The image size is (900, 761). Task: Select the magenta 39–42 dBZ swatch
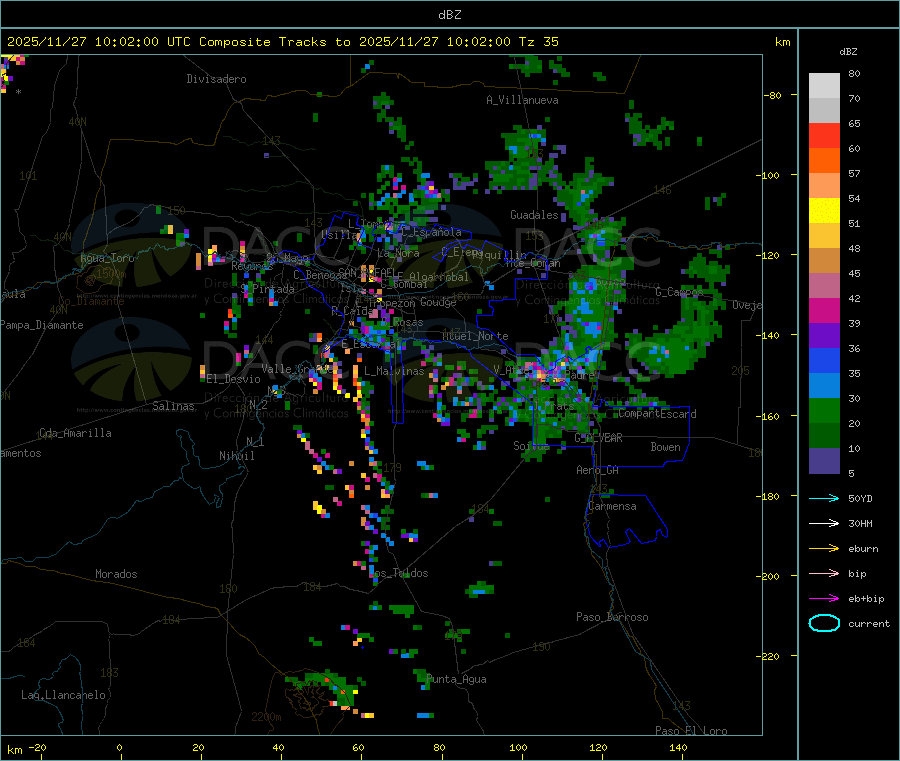(x=824, y=311)
